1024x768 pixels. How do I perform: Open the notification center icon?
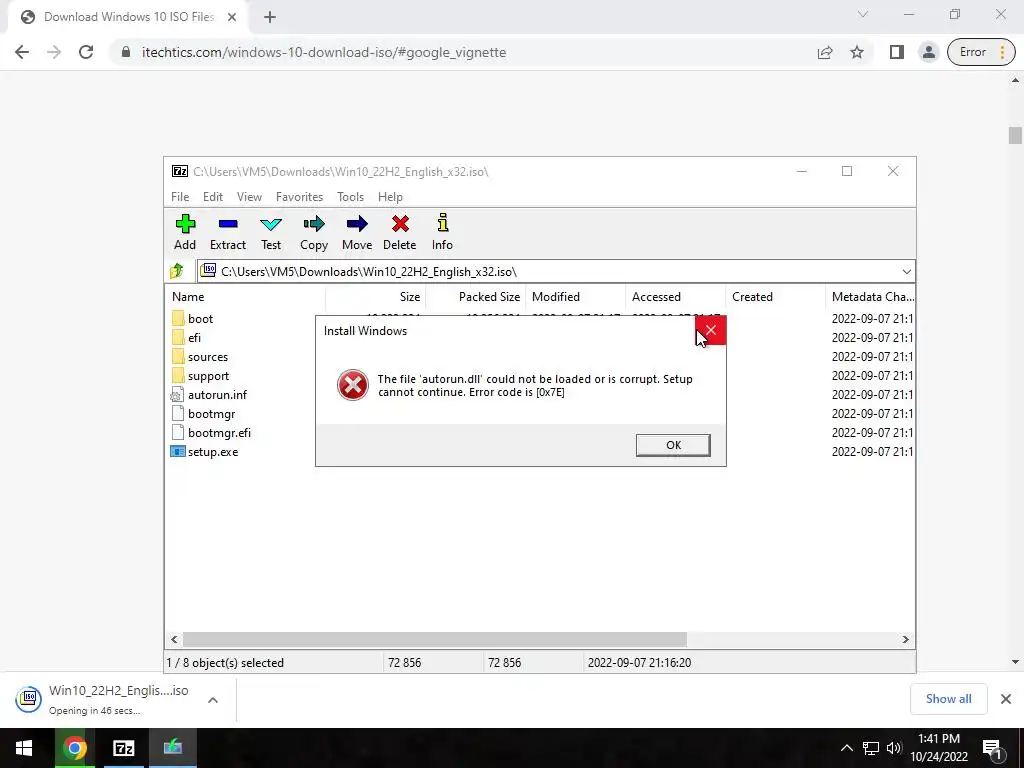tap(992, 748)
